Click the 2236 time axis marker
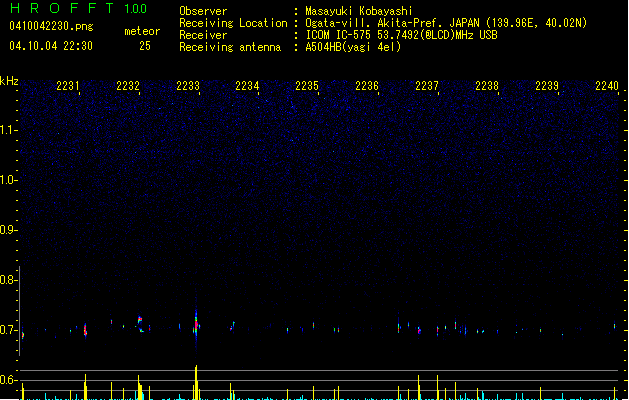The image size is (629, 400). click(x=367, y=86)
